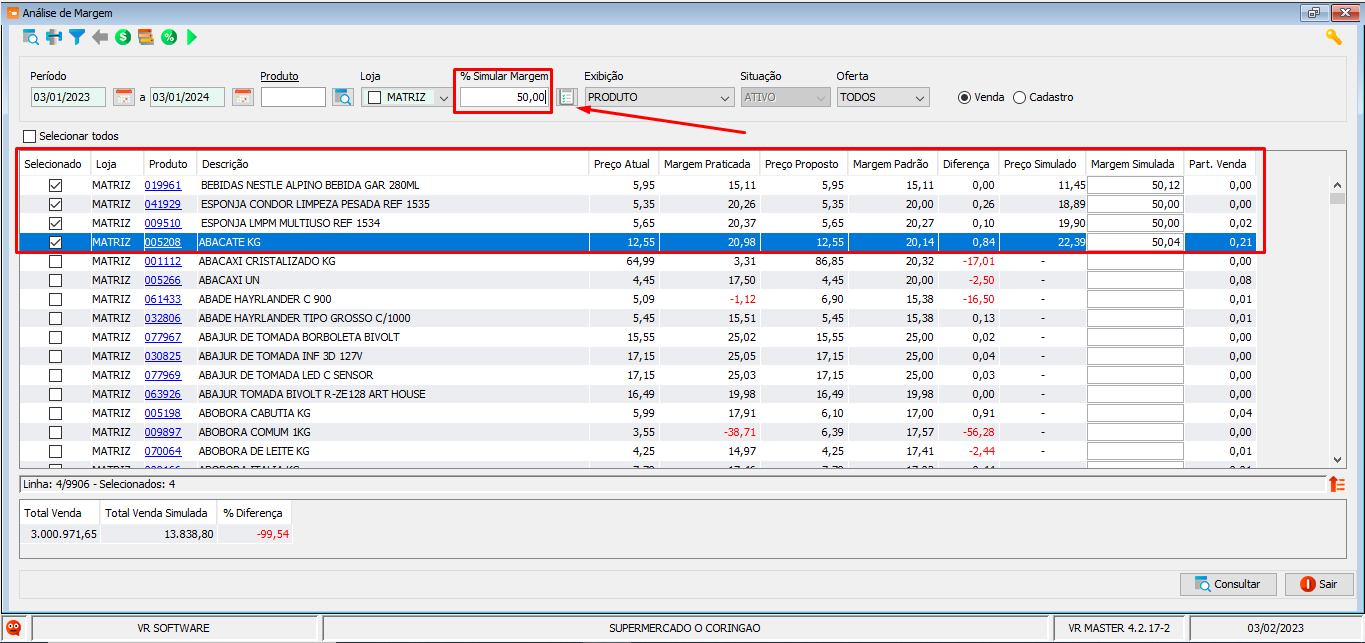This screenshot has width=1365, height=643.
Task: Click the red chat icon in status bar
Action: click(15, 628)
